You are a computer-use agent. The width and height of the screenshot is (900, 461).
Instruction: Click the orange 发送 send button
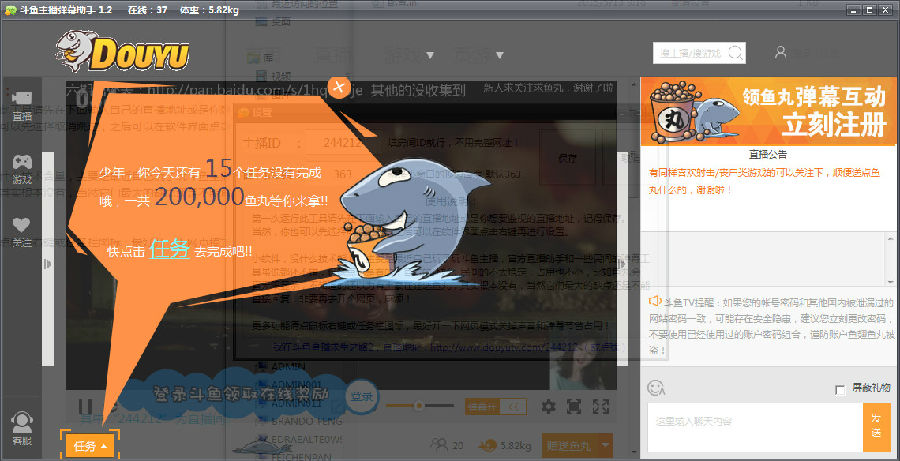(876, 427)
